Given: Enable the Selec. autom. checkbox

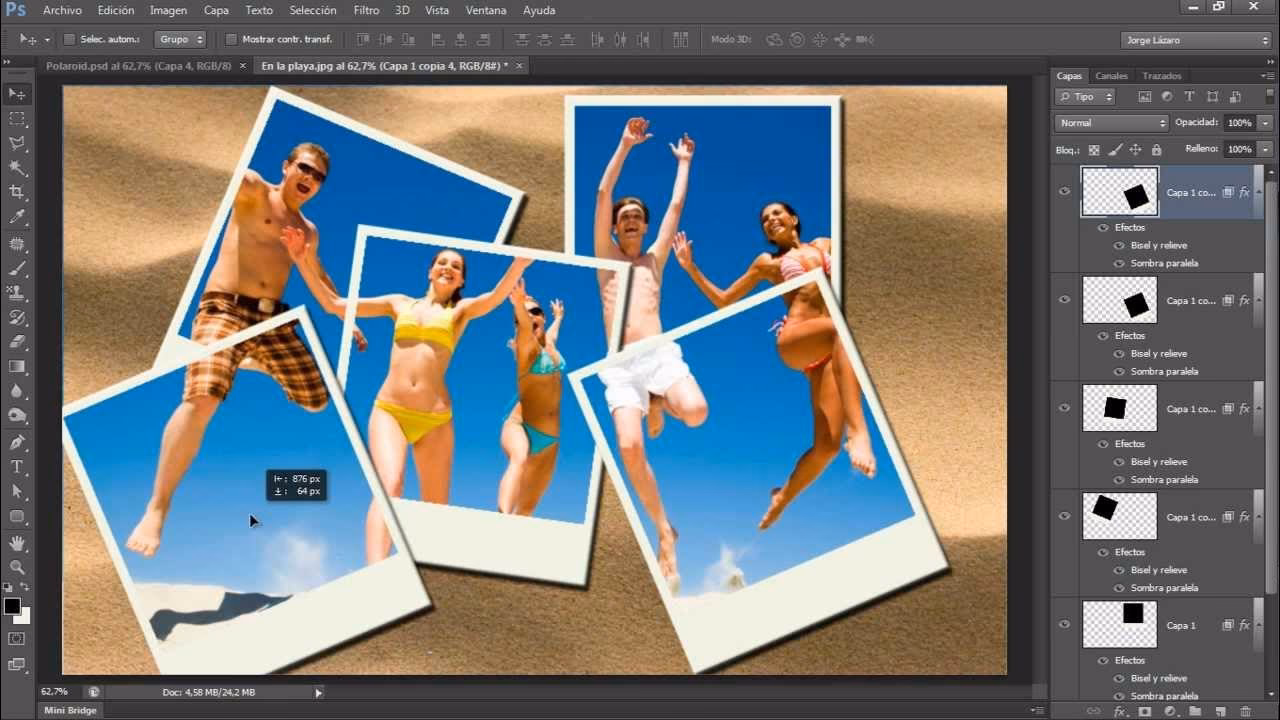Looking at the screenshot, I should [x=68, y=38].
